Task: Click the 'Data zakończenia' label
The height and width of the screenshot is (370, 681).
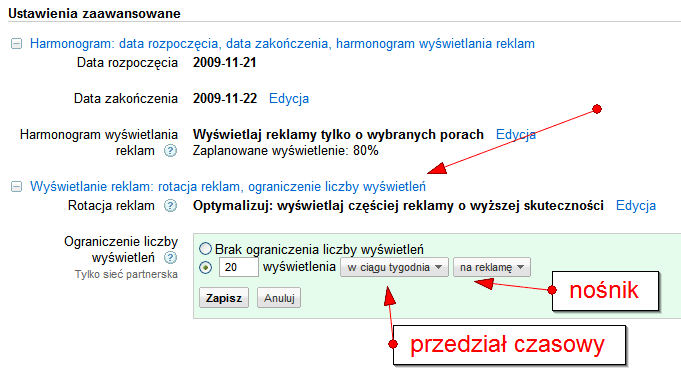Action: [126, 99]
